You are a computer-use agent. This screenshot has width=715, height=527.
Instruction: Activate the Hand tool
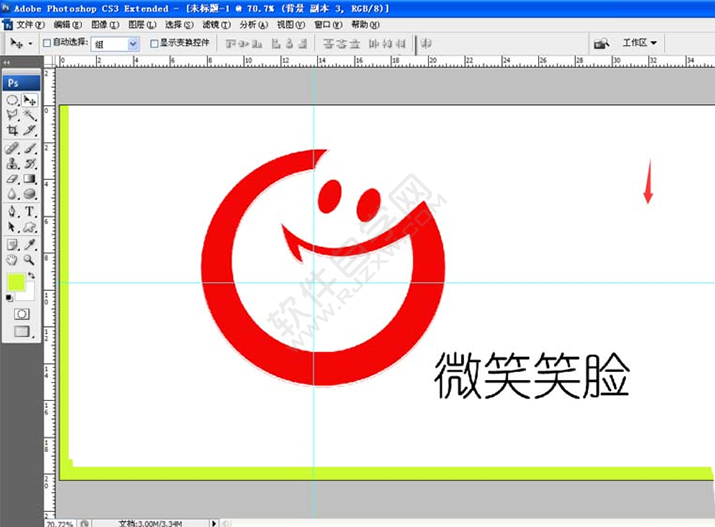click(x=12, y=258)
